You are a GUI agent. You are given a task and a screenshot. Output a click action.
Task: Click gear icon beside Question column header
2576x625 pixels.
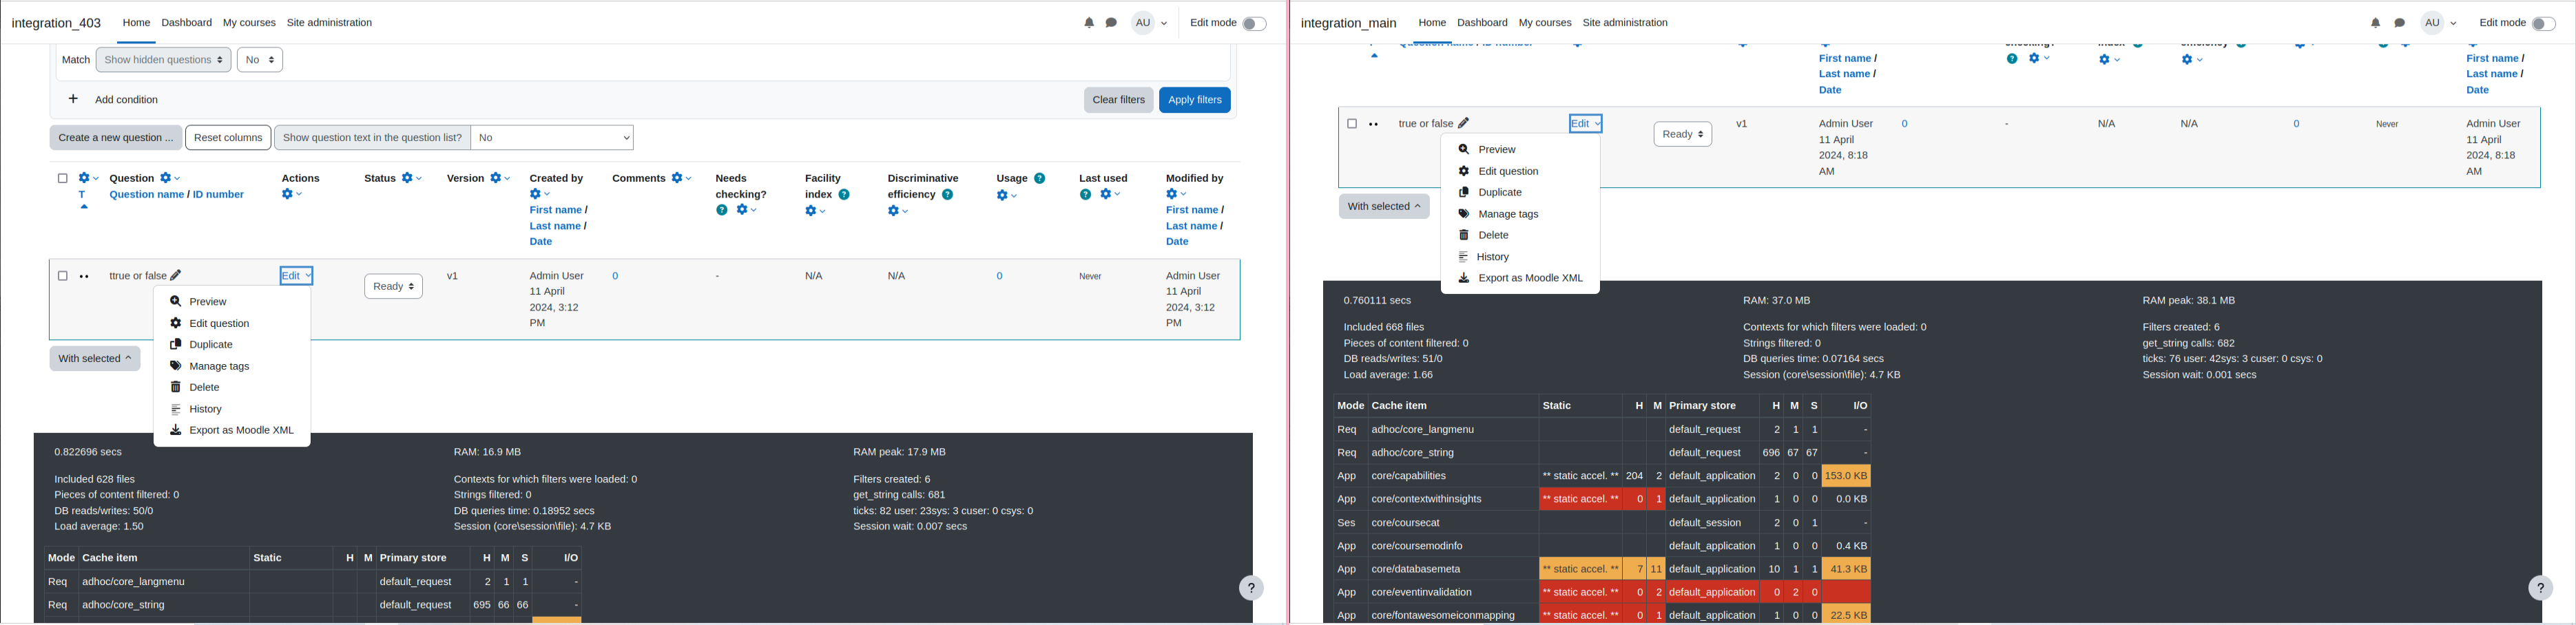pos(166,178)
